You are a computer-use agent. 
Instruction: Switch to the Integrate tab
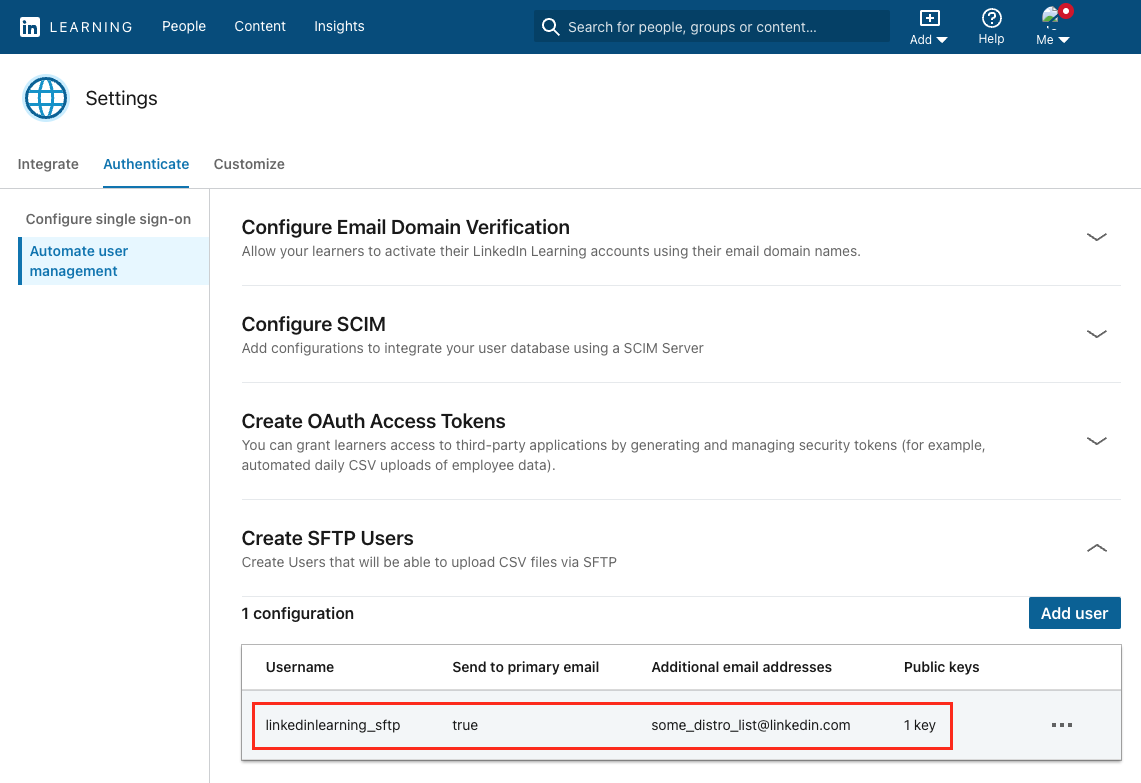click(47, 163)
